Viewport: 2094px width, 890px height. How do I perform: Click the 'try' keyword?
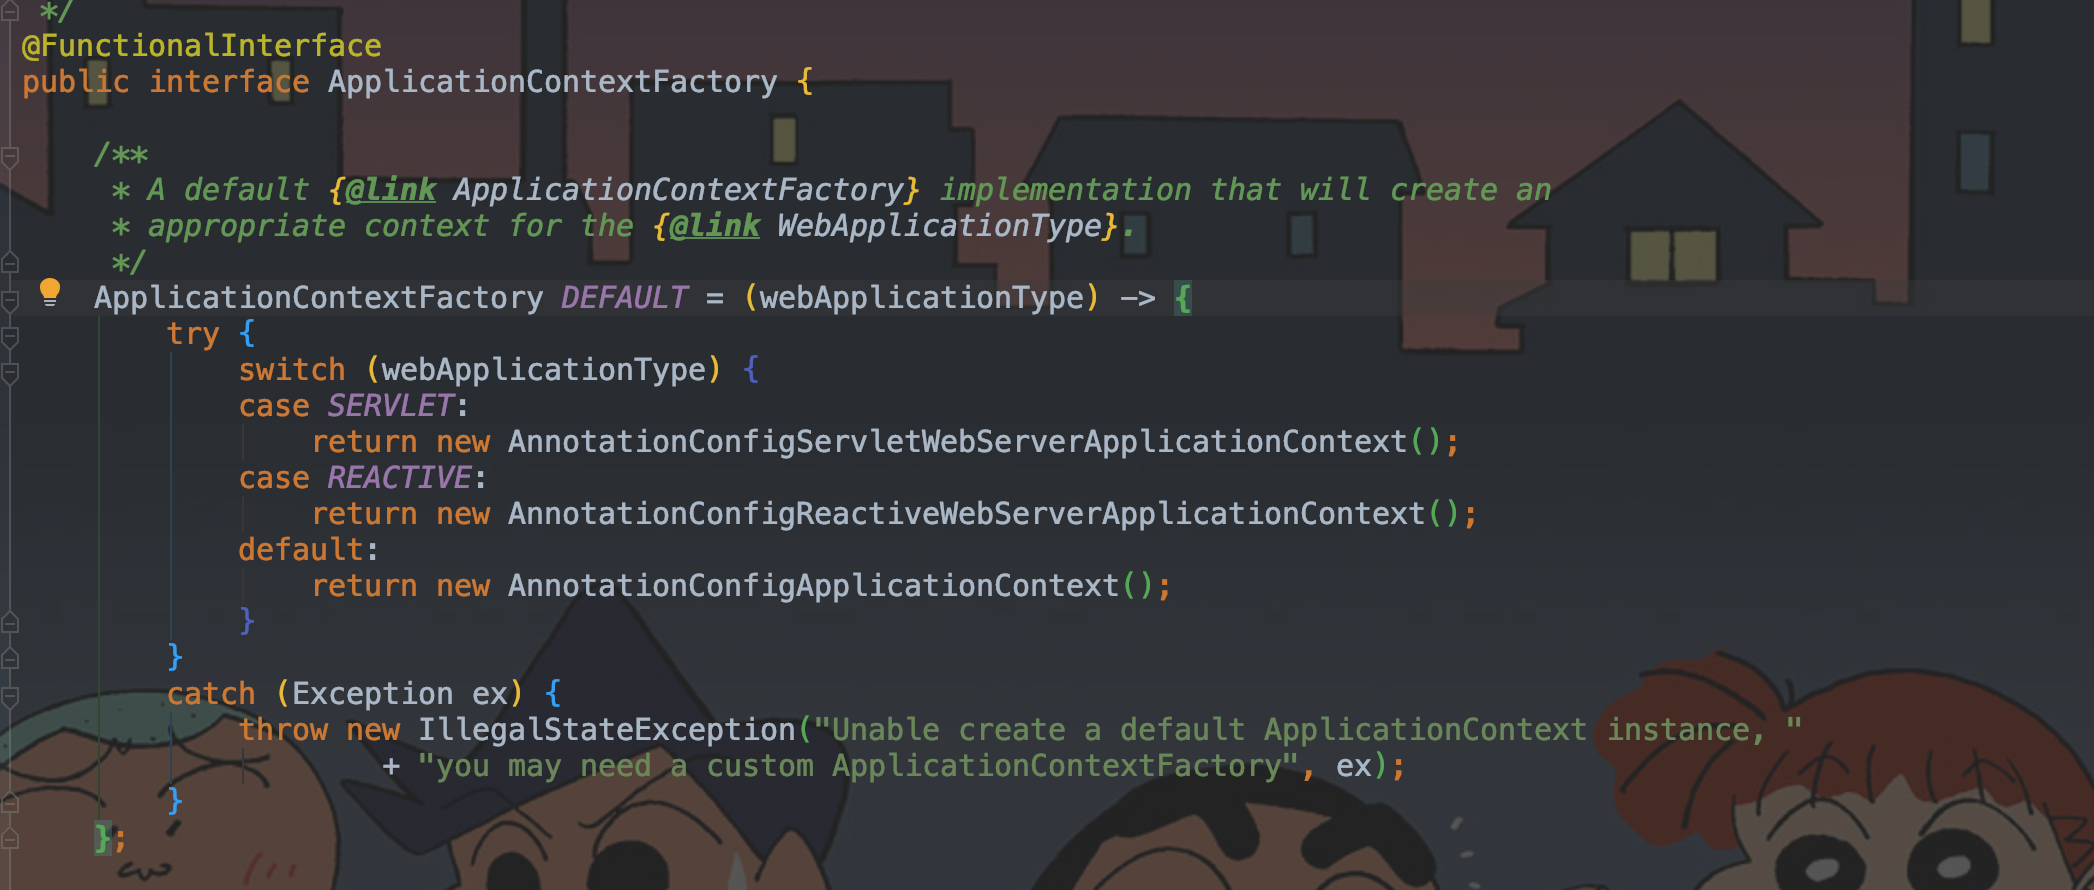(193, 334)
